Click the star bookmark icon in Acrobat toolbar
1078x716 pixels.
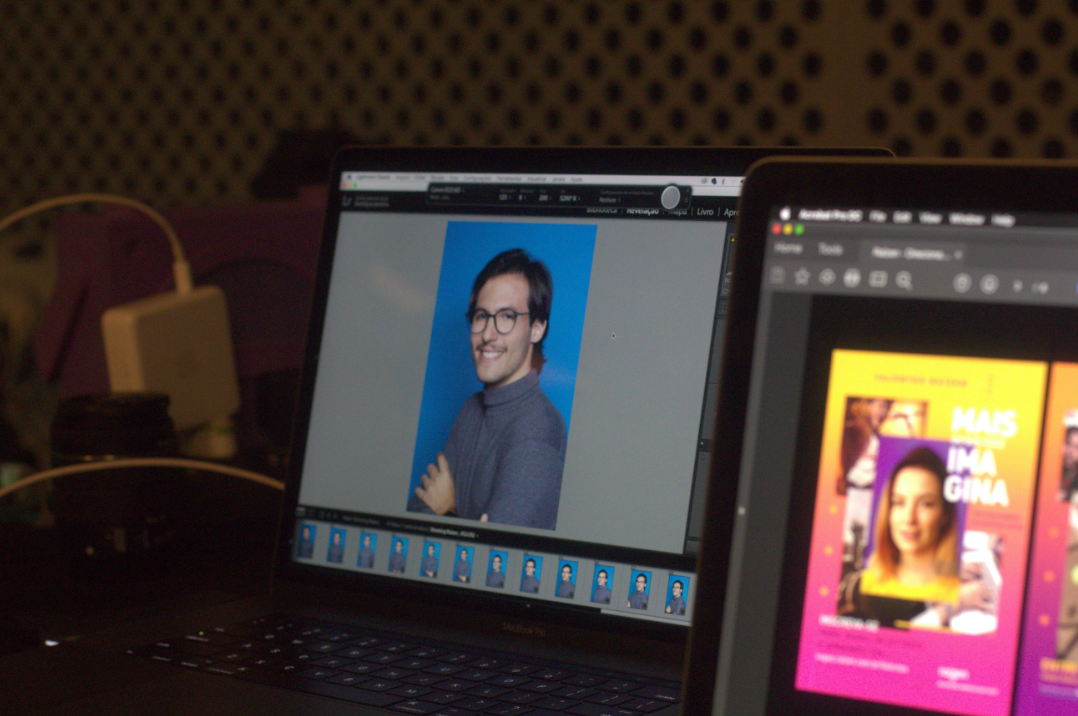802,277
